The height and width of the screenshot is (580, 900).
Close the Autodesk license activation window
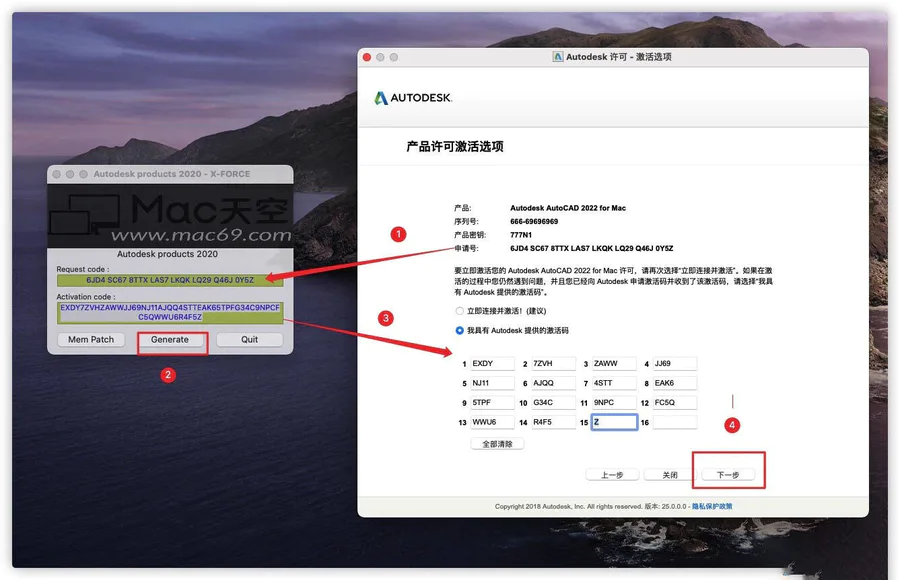(367, 57)
